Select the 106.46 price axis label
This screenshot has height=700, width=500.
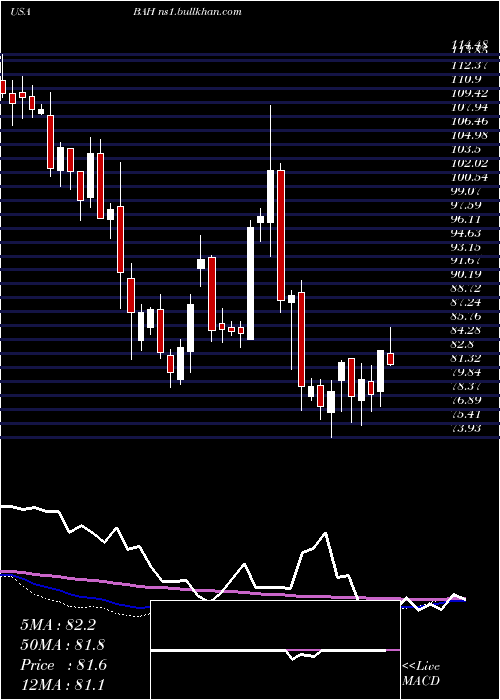pos(470,121)
